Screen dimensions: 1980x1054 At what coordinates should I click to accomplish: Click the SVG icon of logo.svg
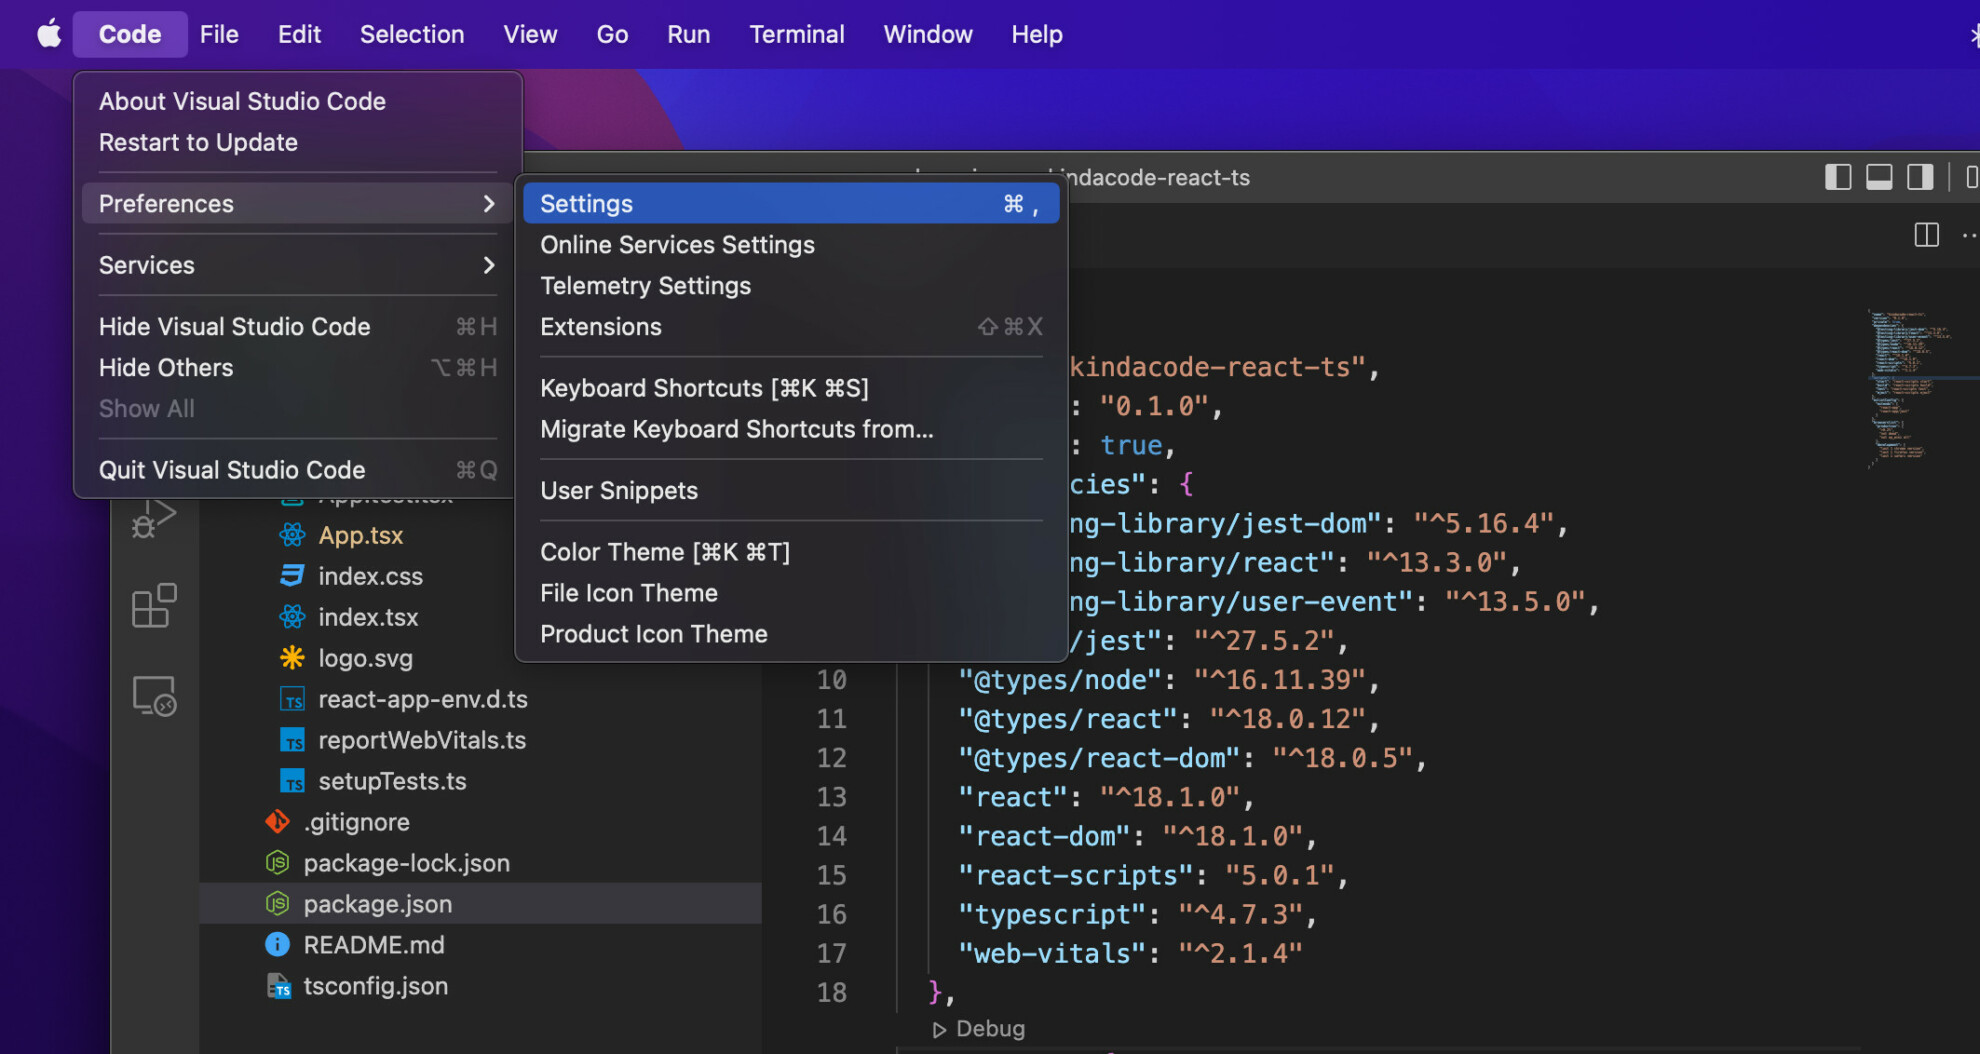tap(292, 658)
